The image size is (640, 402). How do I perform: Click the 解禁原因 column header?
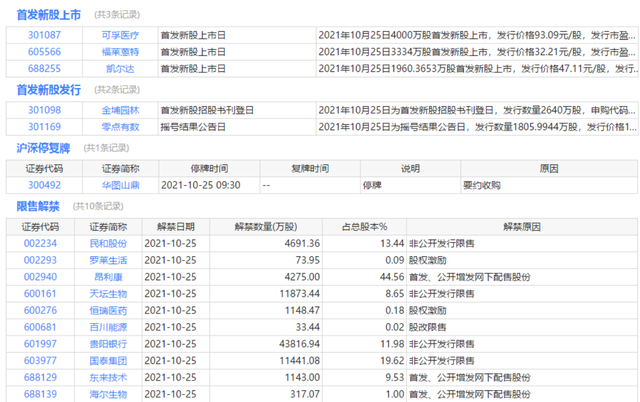pyautogui.click(x=522, y=227)
